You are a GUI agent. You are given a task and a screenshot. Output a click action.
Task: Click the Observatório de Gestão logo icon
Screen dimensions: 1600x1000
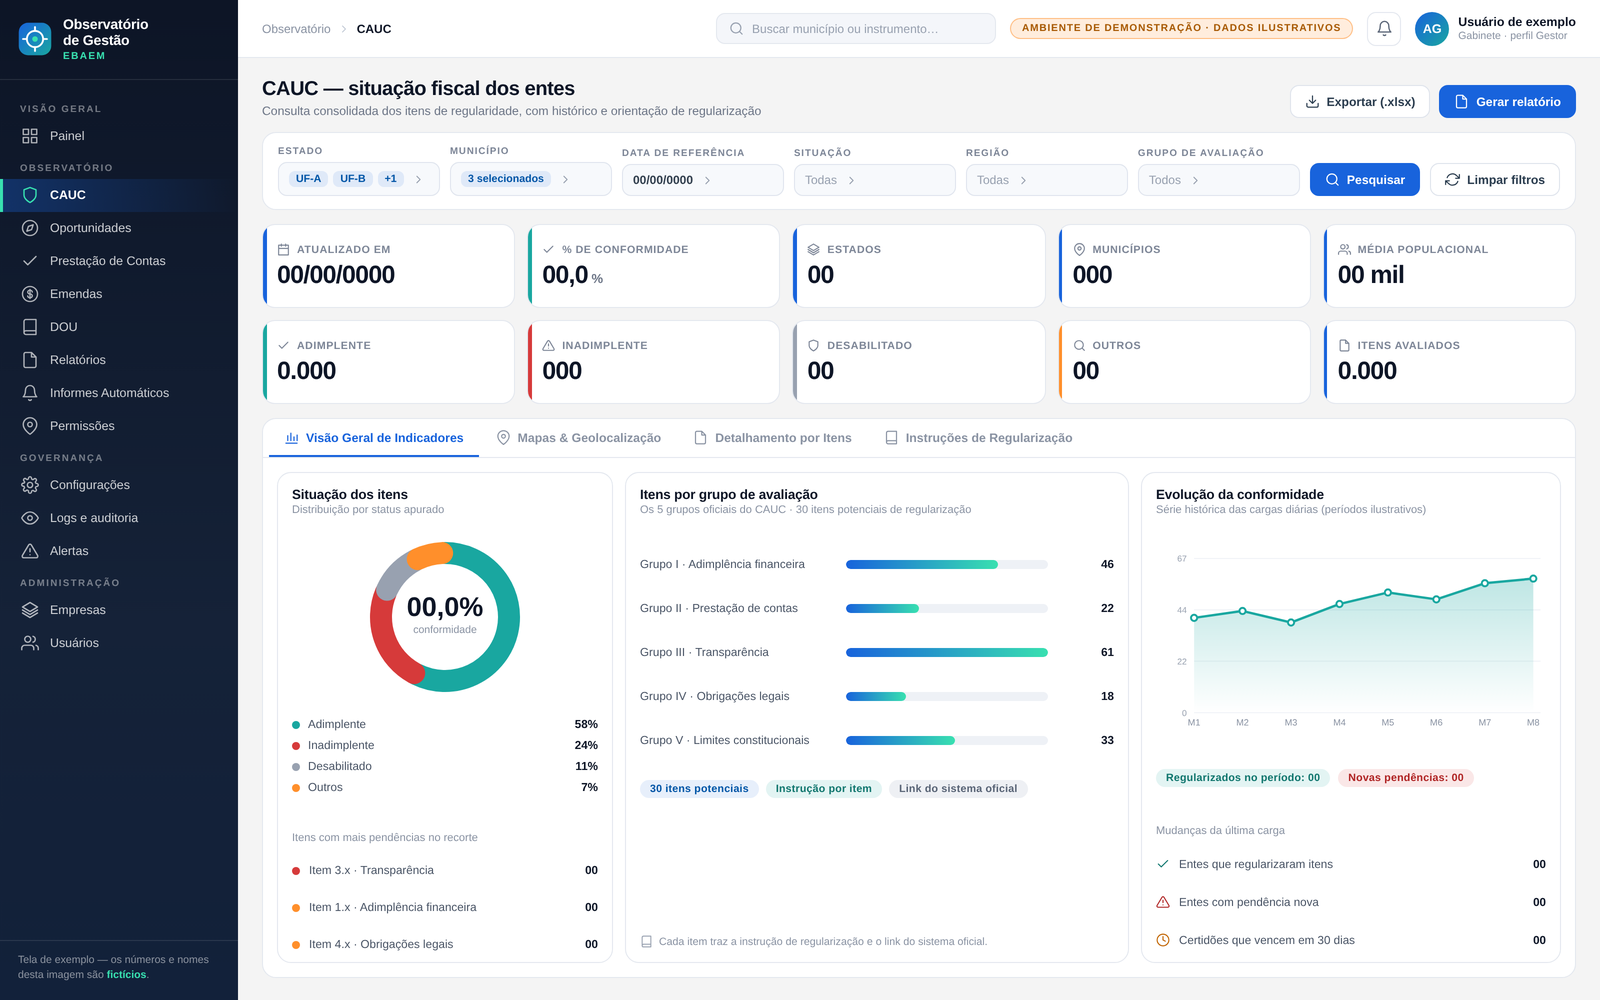35,39
